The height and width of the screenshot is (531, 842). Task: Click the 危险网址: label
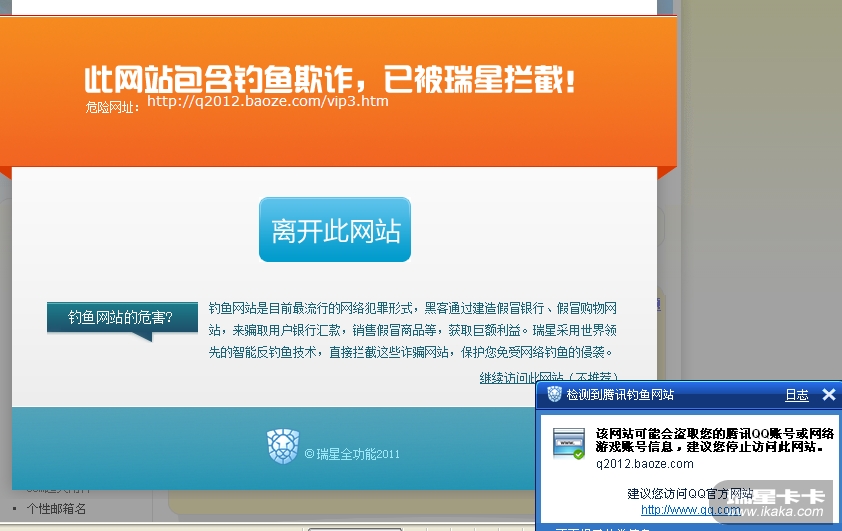point(112,107)
